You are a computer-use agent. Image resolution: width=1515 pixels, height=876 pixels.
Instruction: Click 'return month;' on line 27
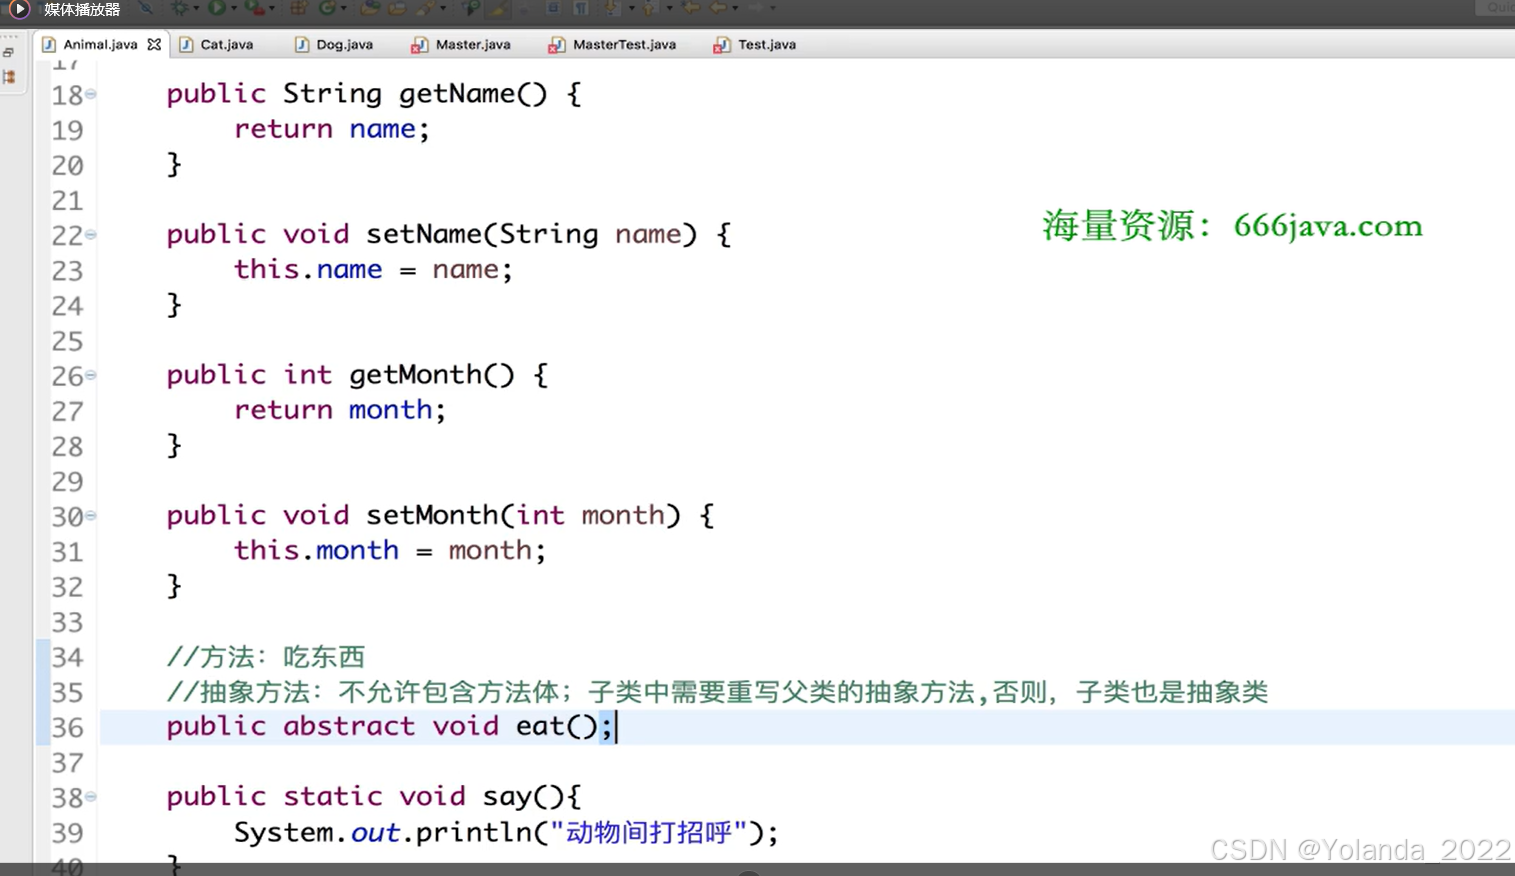(x=340, y=410)
